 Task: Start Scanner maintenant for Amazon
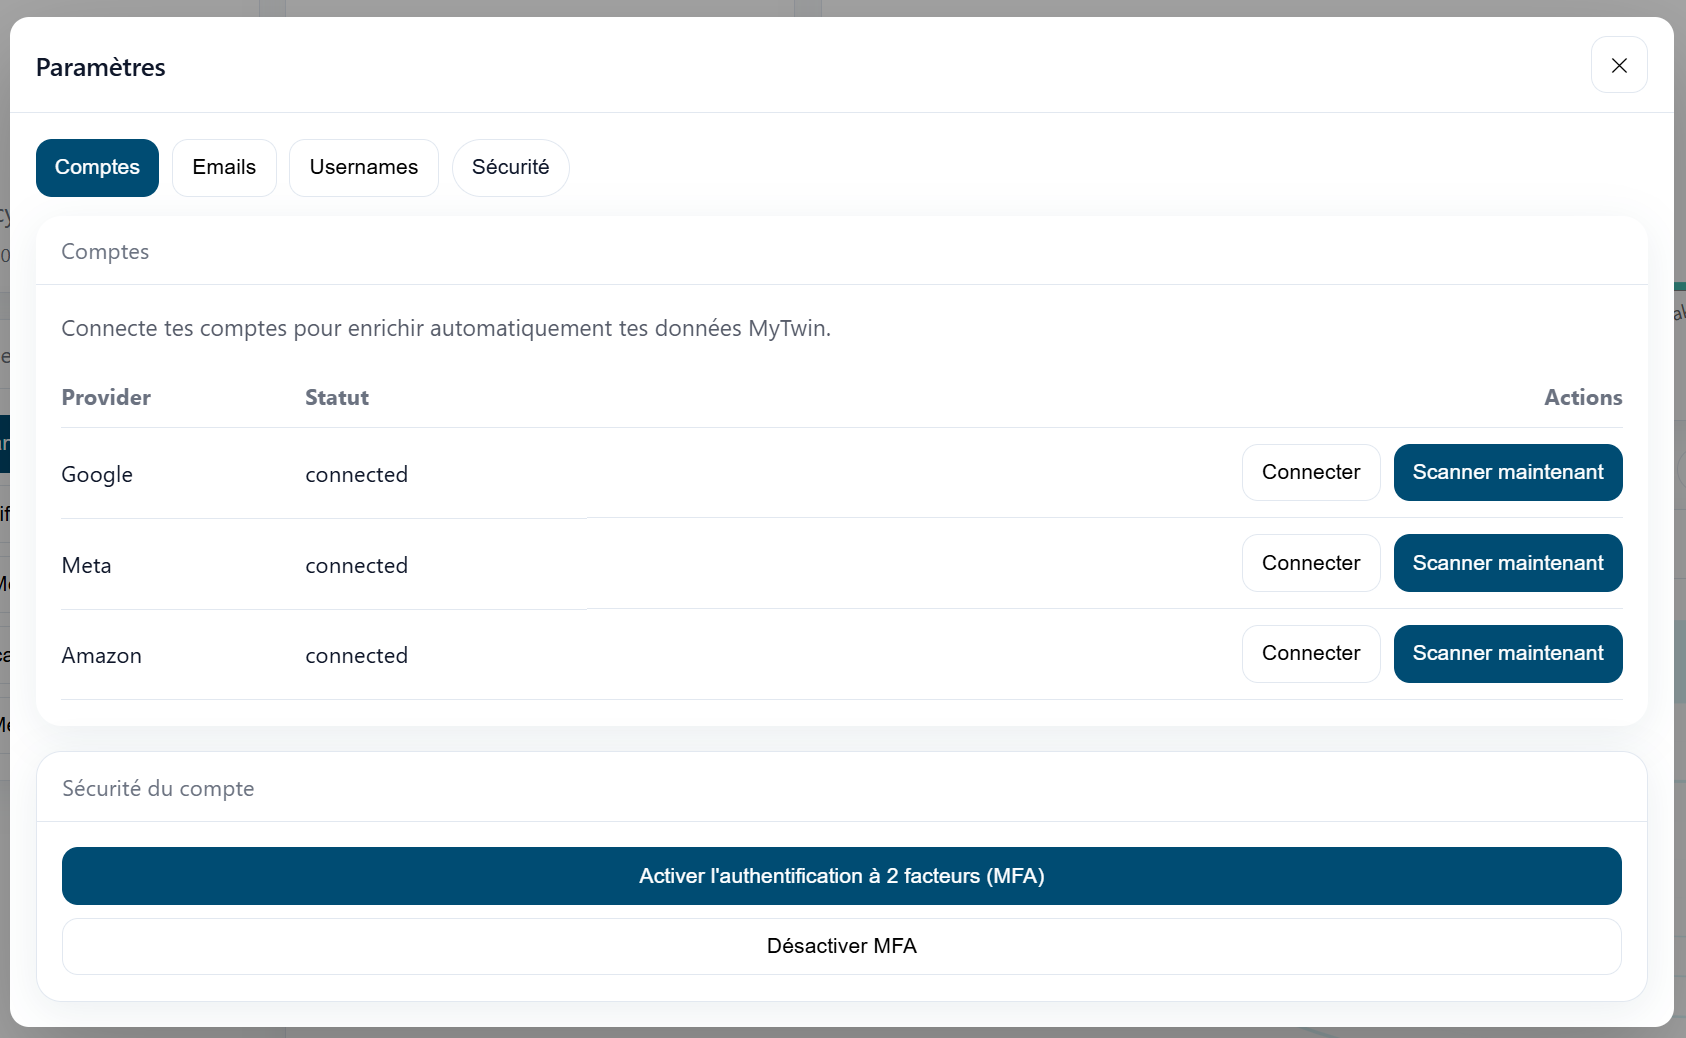tap(1507, 653)
